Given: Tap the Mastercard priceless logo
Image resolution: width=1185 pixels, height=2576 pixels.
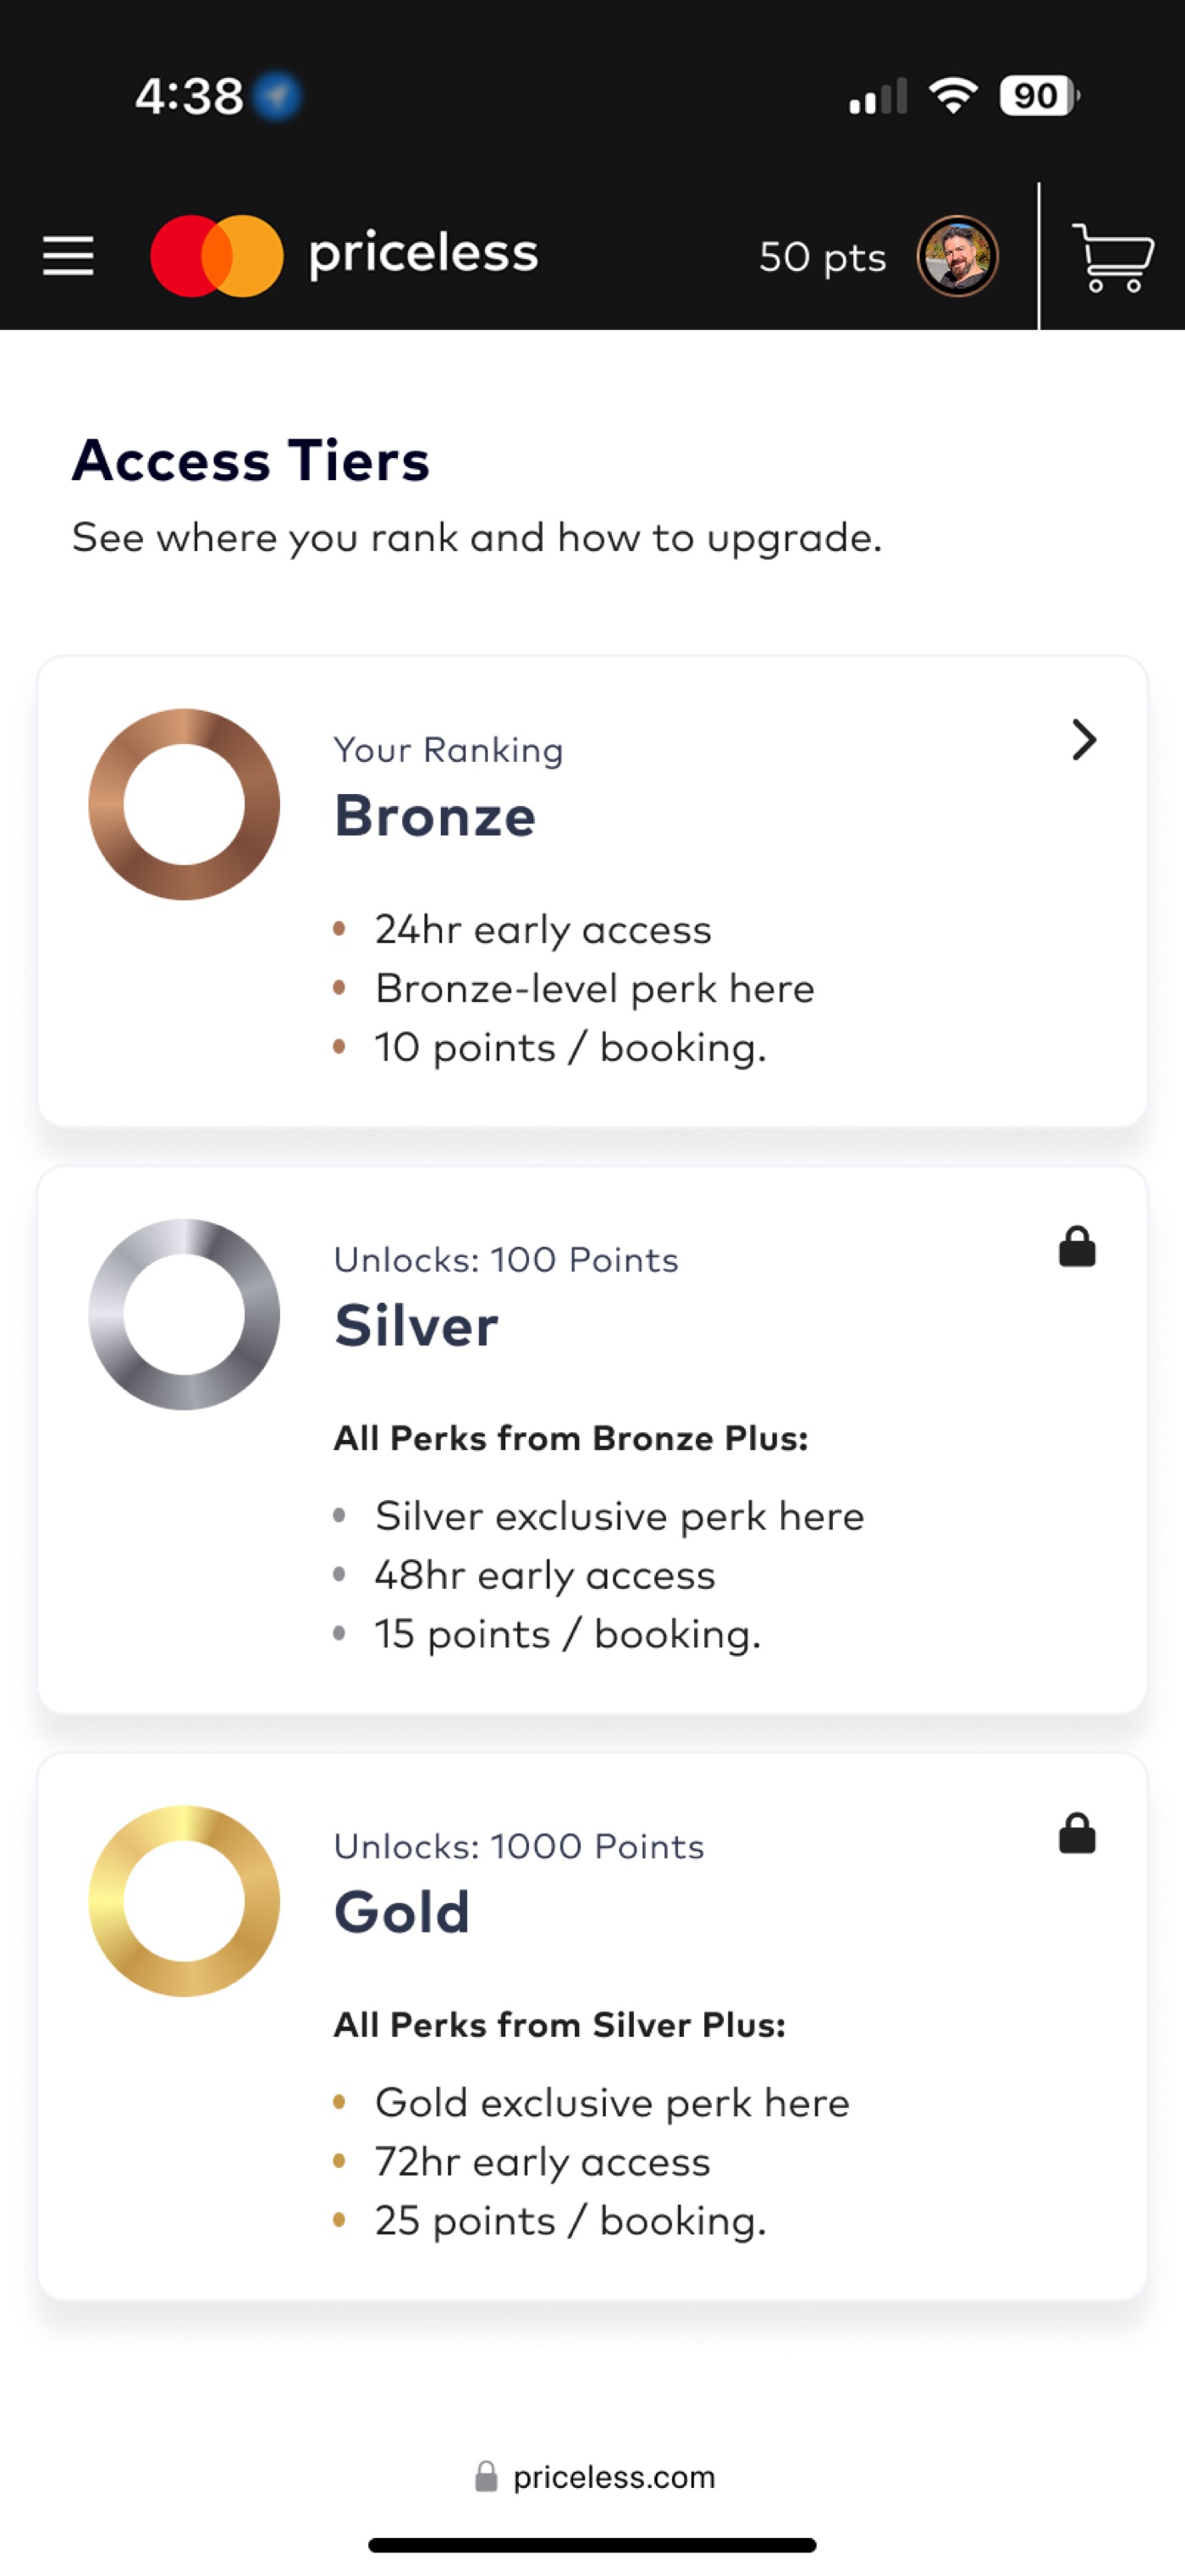Looking at the screenshot, I should [344, 255].
